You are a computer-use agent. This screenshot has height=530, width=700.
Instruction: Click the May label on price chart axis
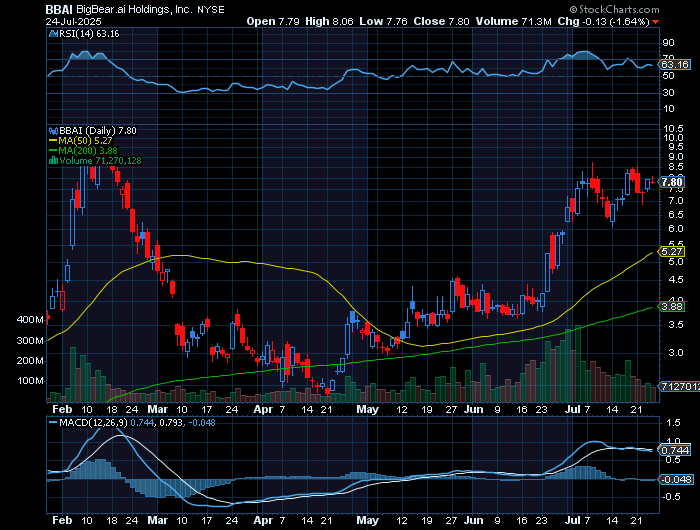point(367,409)
